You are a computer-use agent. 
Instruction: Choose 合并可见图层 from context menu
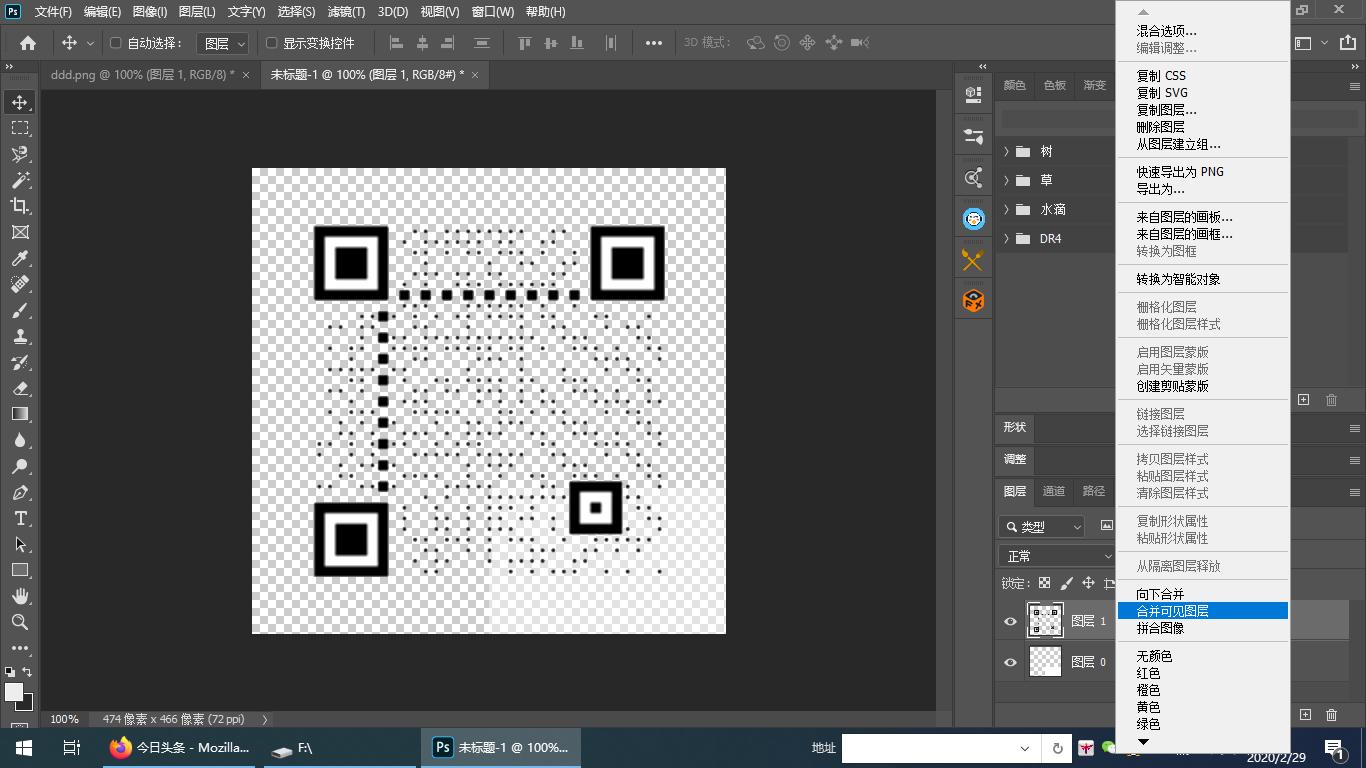coord(1172,611)
